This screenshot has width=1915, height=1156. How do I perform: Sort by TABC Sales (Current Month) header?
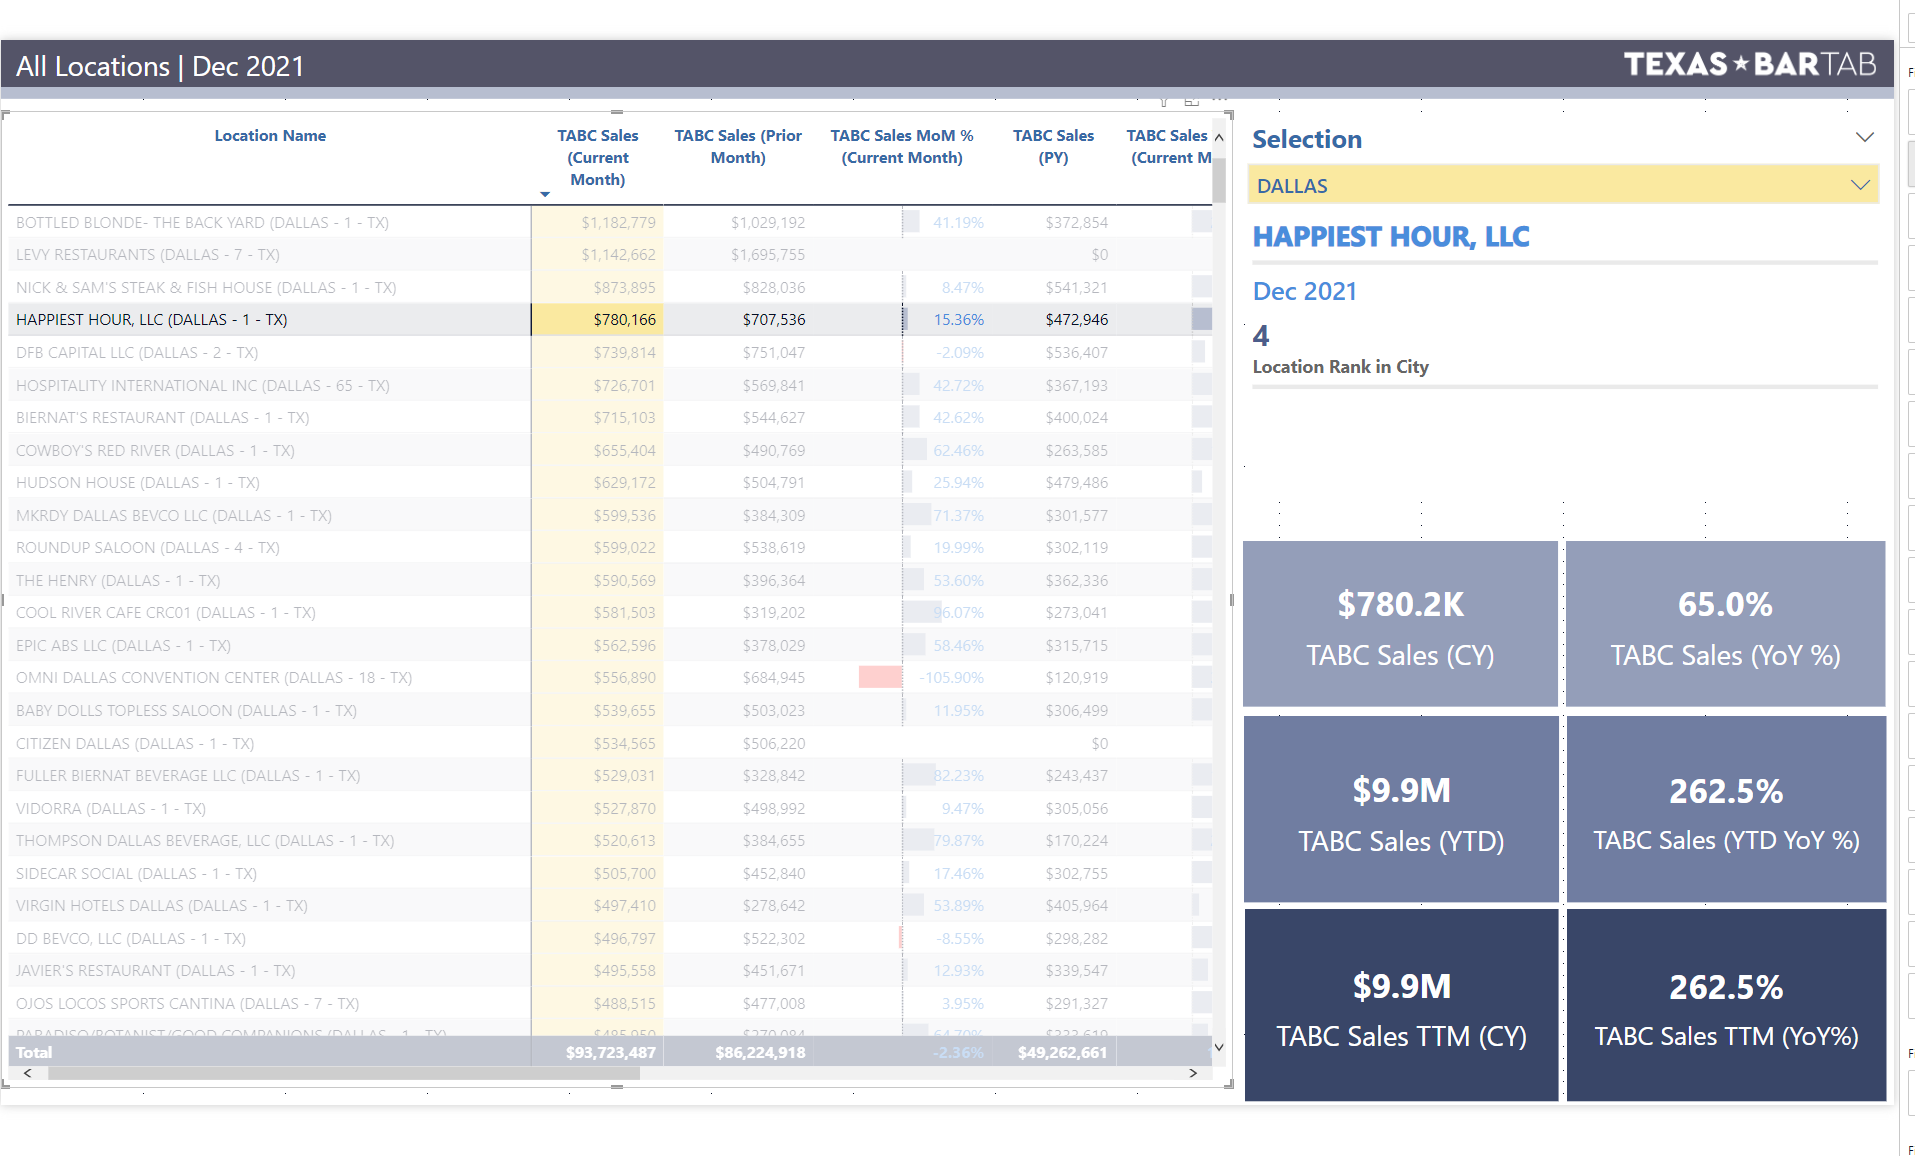pos(598,157)
